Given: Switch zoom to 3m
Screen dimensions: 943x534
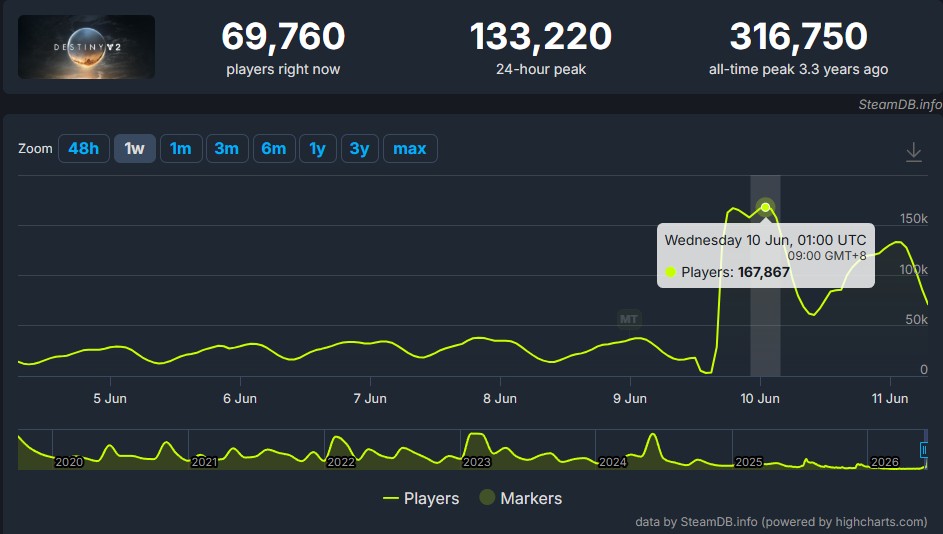Looking at the screenshot, I should point(227,149).
